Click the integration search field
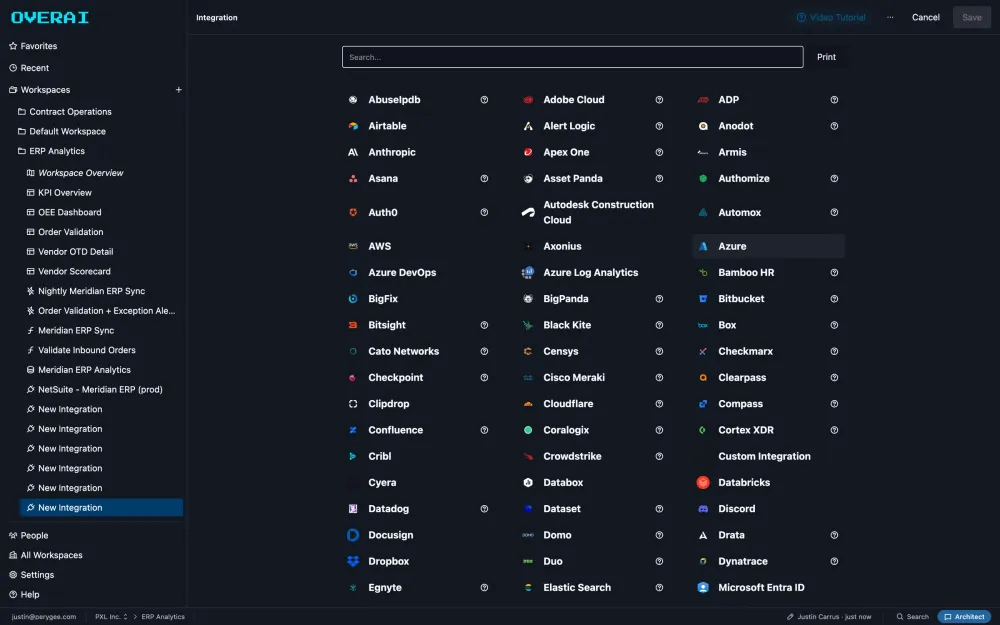 572,57
